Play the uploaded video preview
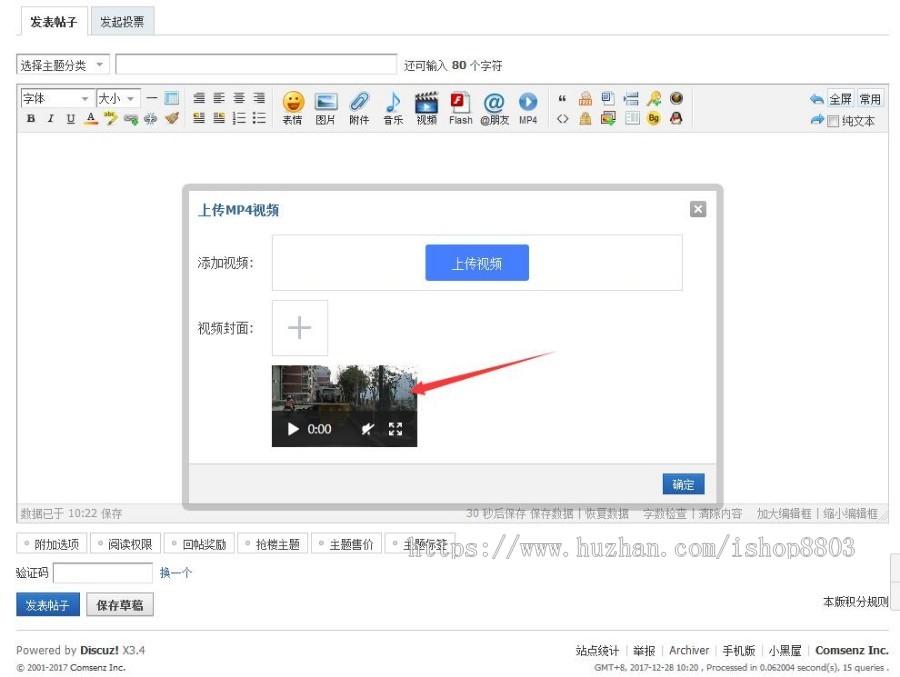The width and height of the screenshot is (900, 677). point(291,428)
